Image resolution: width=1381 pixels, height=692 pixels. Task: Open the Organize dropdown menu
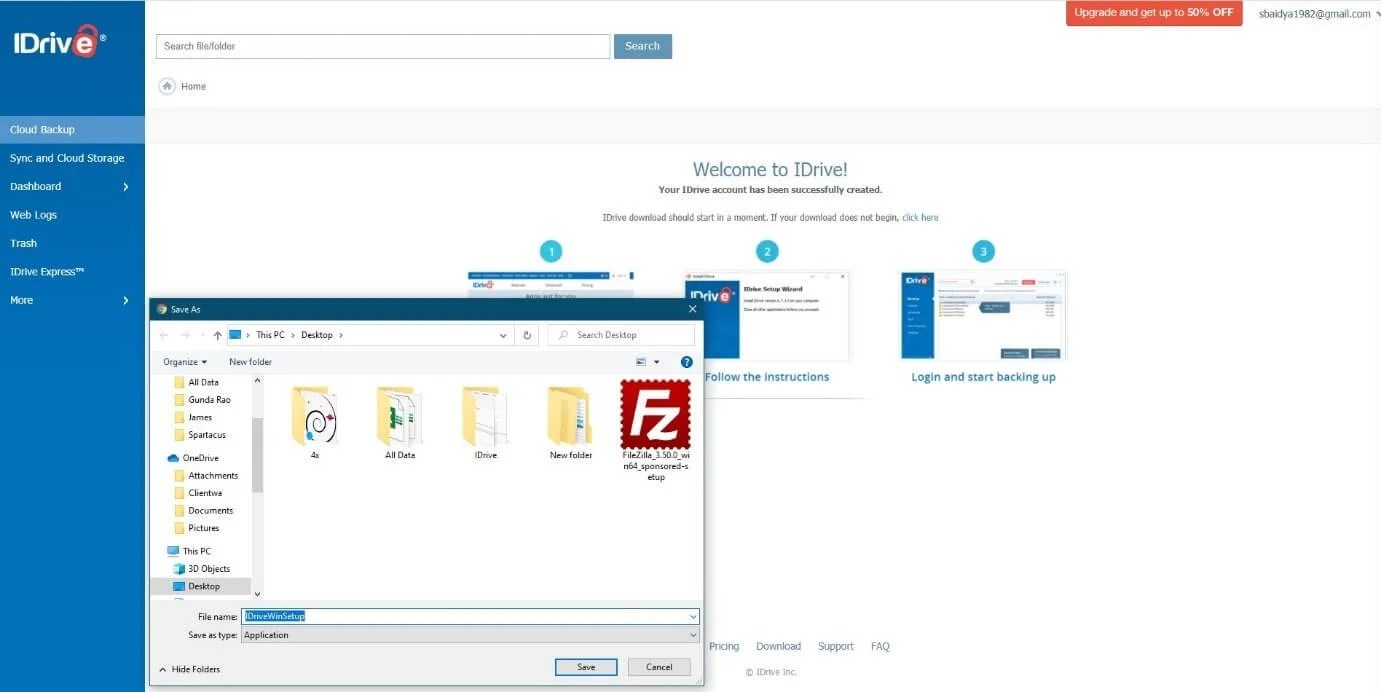tap(184, 361)
